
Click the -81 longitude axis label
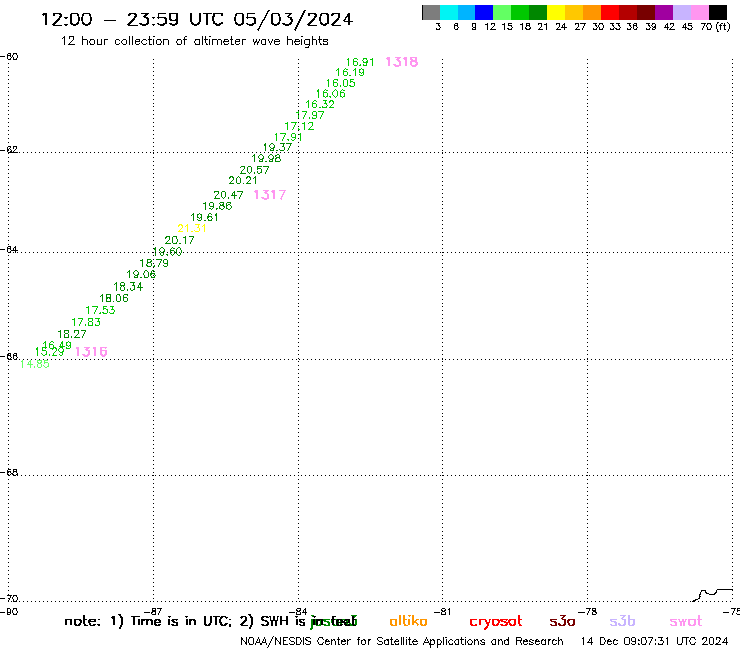(443, 612)
